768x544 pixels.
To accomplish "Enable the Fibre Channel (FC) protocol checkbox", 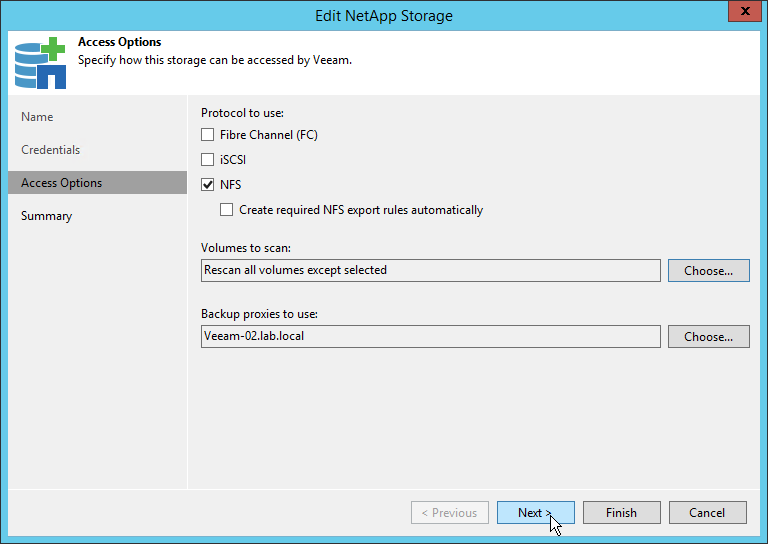I will coord(208,135).
